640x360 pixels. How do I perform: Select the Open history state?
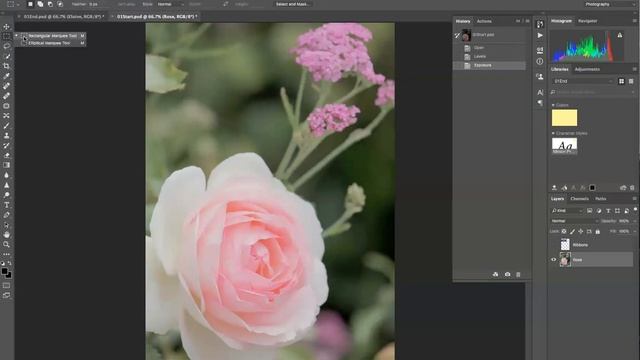[x=490, y=48]
